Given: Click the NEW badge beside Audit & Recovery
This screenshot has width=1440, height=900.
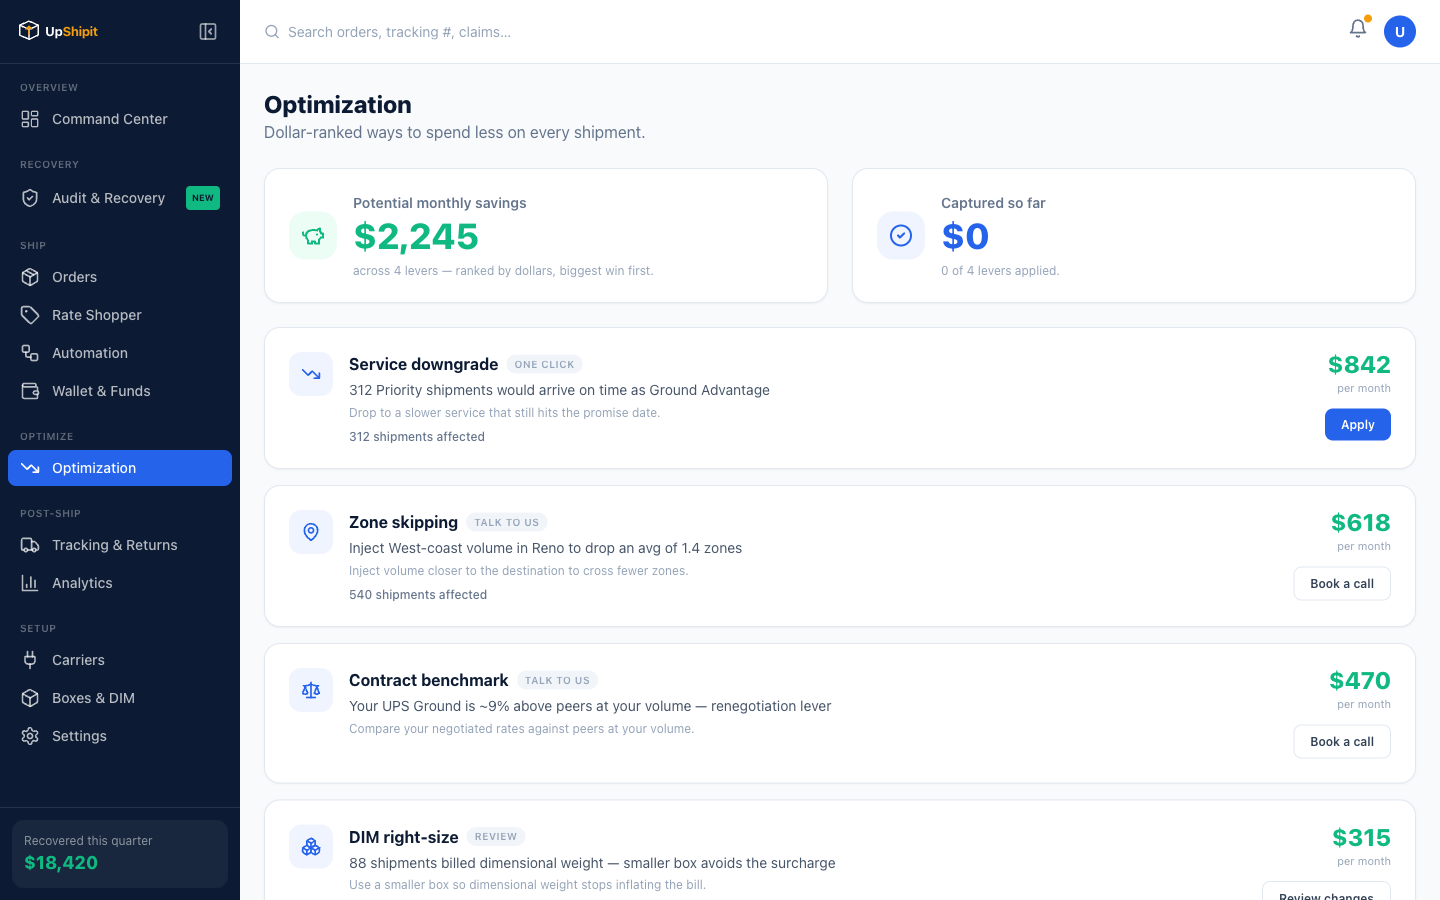Looking at the screenshot, I should (203, 198).
